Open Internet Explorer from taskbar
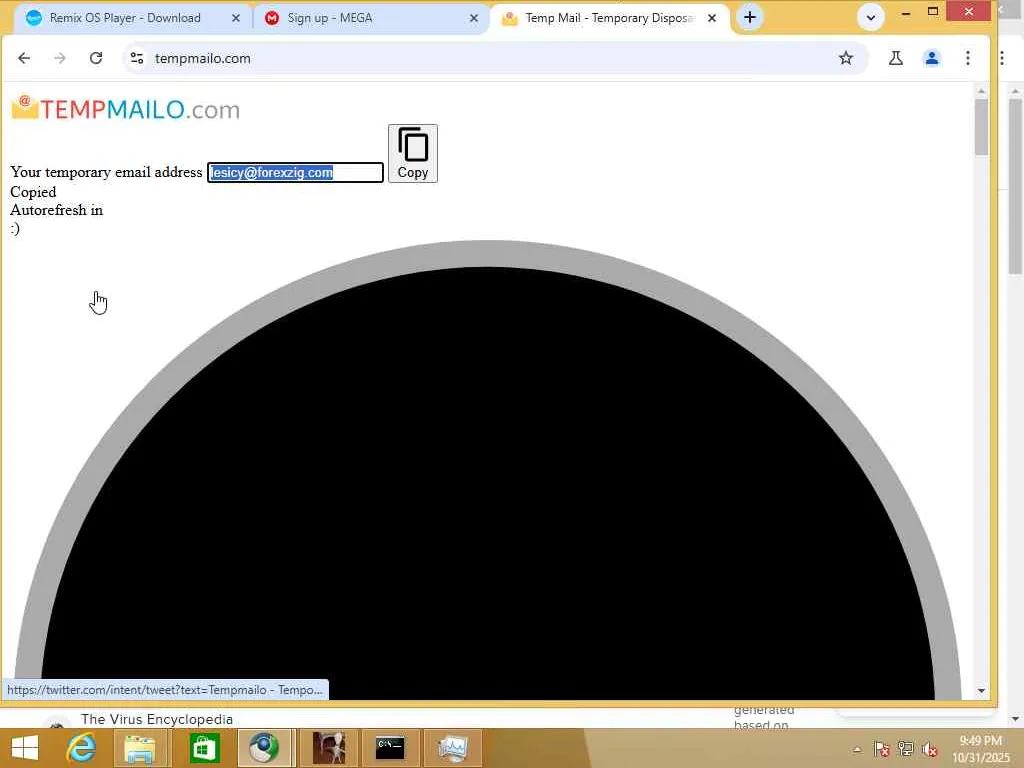Screen dimensions: 1024x768 tap(82, 748)
